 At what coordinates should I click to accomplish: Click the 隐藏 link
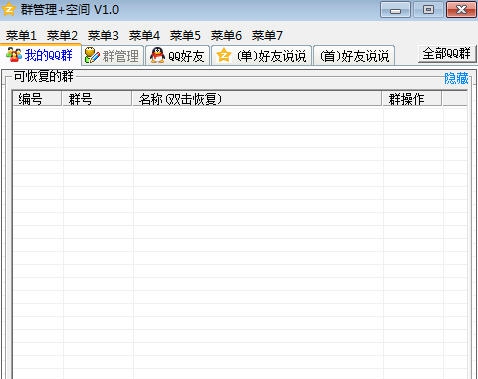click(x=456, y=78)
